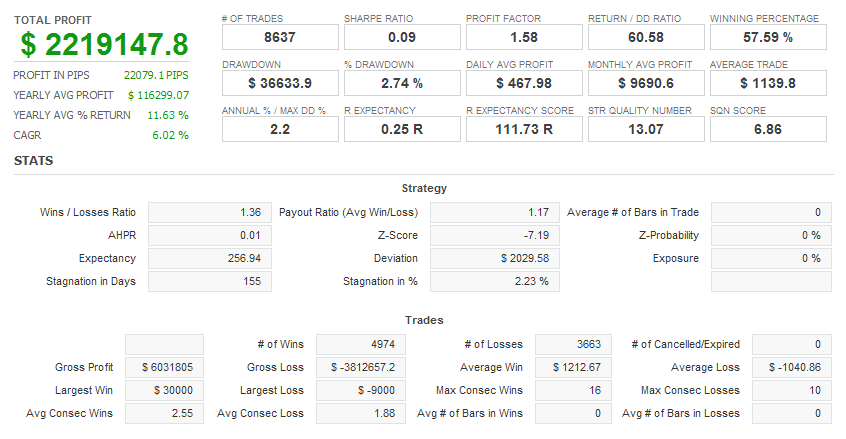The width and height of the screenshot is (846, 439).
Task: Click the Total Profit dollar amount
Action: [x=103, y=44]
